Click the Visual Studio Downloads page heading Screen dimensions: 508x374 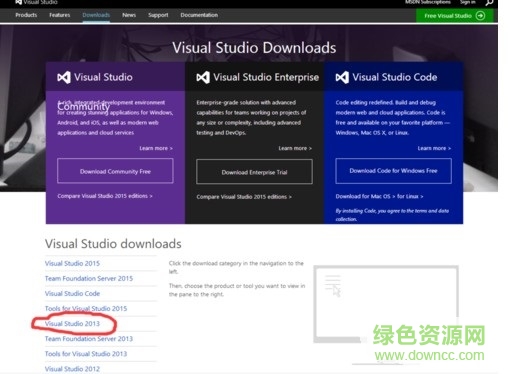tap(254, 48)
